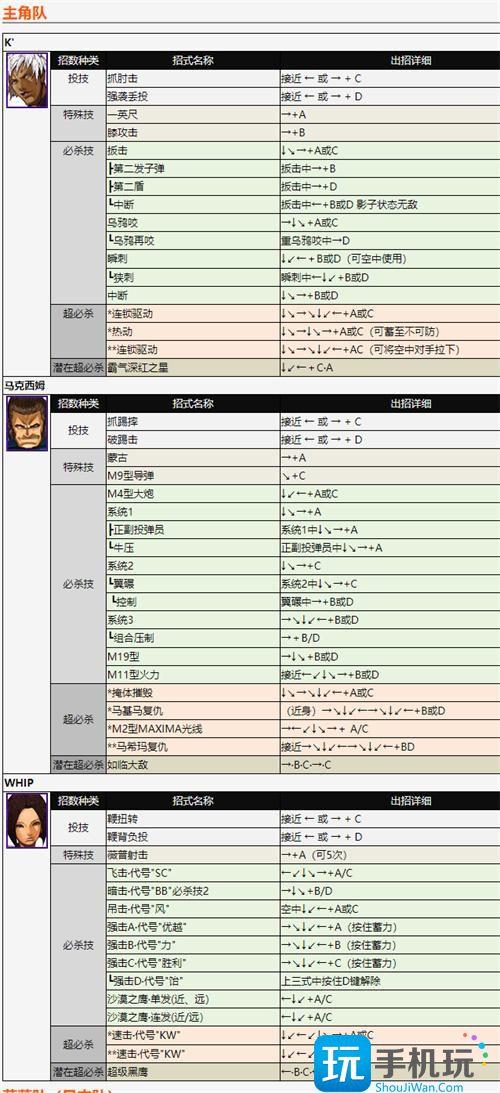Click the M19型 move name
Image resolution: width=500 pixels, height=1093 pixels.
point(123,657)
